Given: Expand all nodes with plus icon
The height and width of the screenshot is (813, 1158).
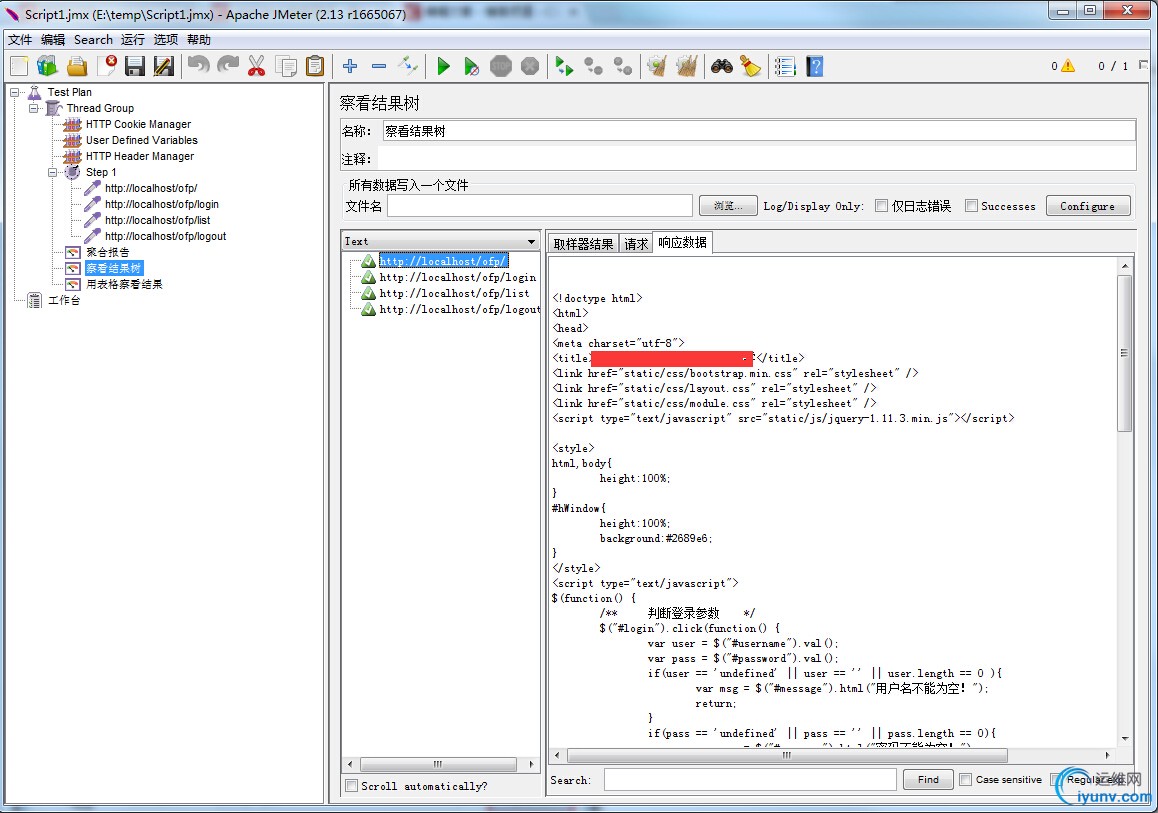Looking at the screenshot, I should click(350, 66).
